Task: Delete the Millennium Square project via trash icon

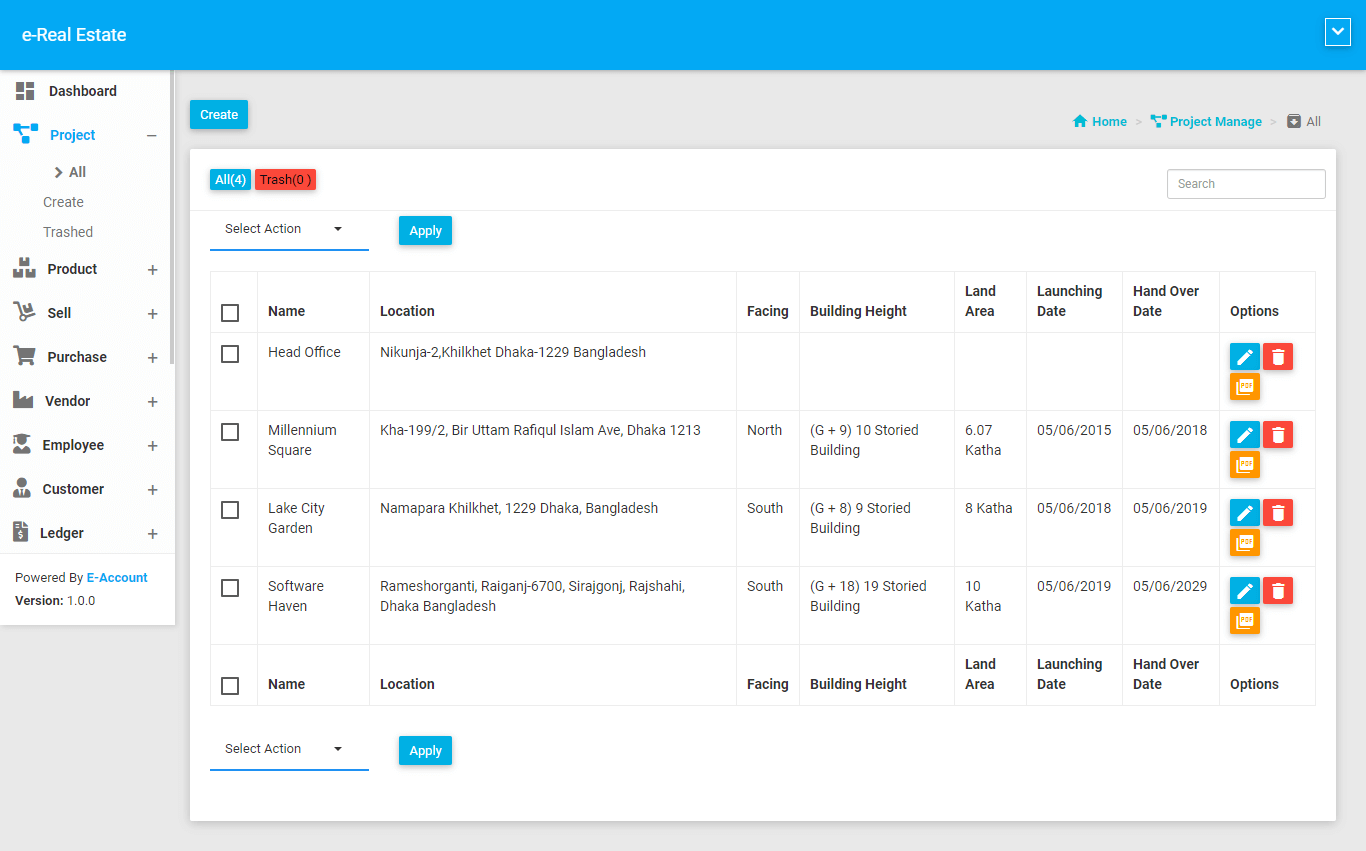Action: 1277,435
